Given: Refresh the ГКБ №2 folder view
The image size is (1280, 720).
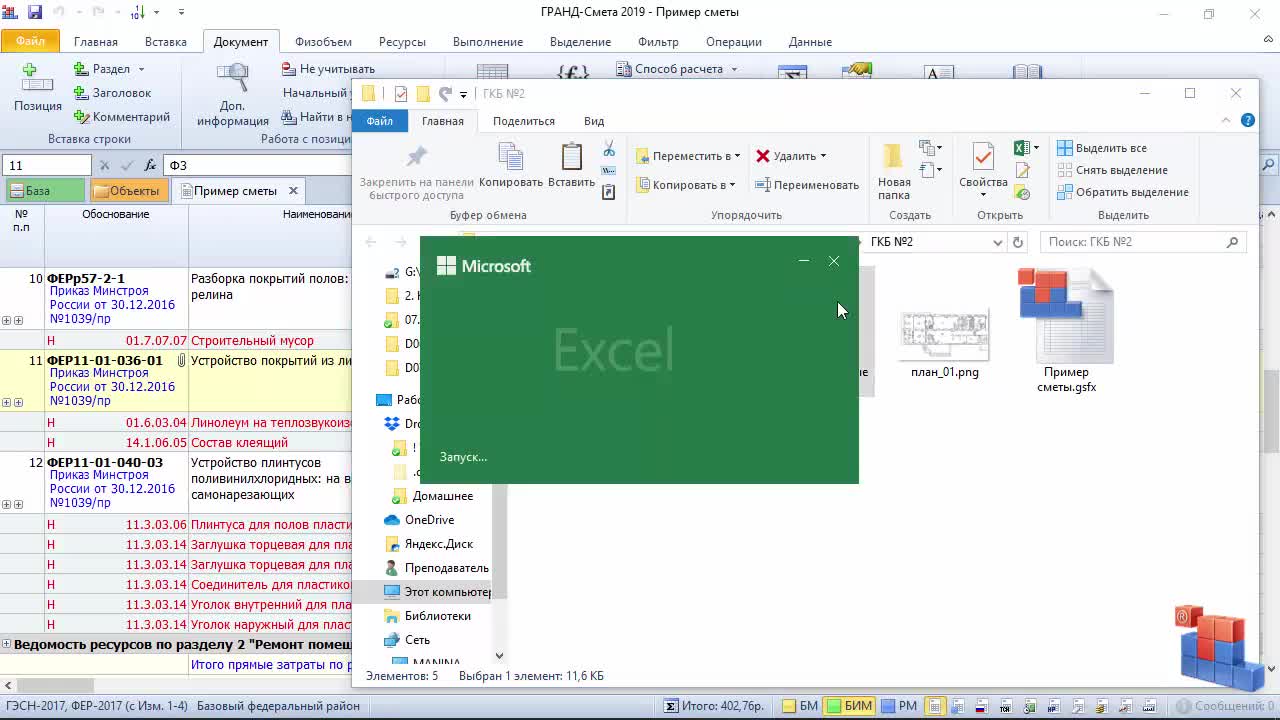Looking at the screenshot, I should (1018, 242).
